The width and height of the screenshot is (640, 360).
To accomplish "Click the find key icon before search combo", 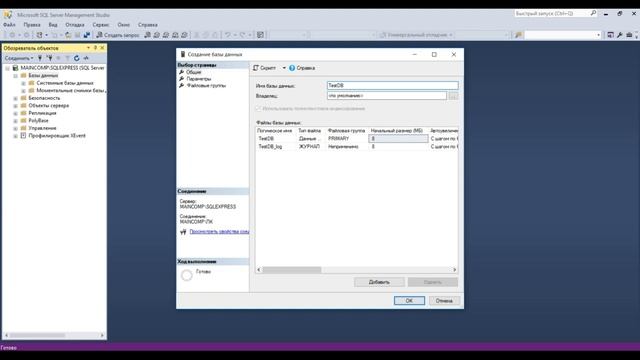I will tap(518, 35).
